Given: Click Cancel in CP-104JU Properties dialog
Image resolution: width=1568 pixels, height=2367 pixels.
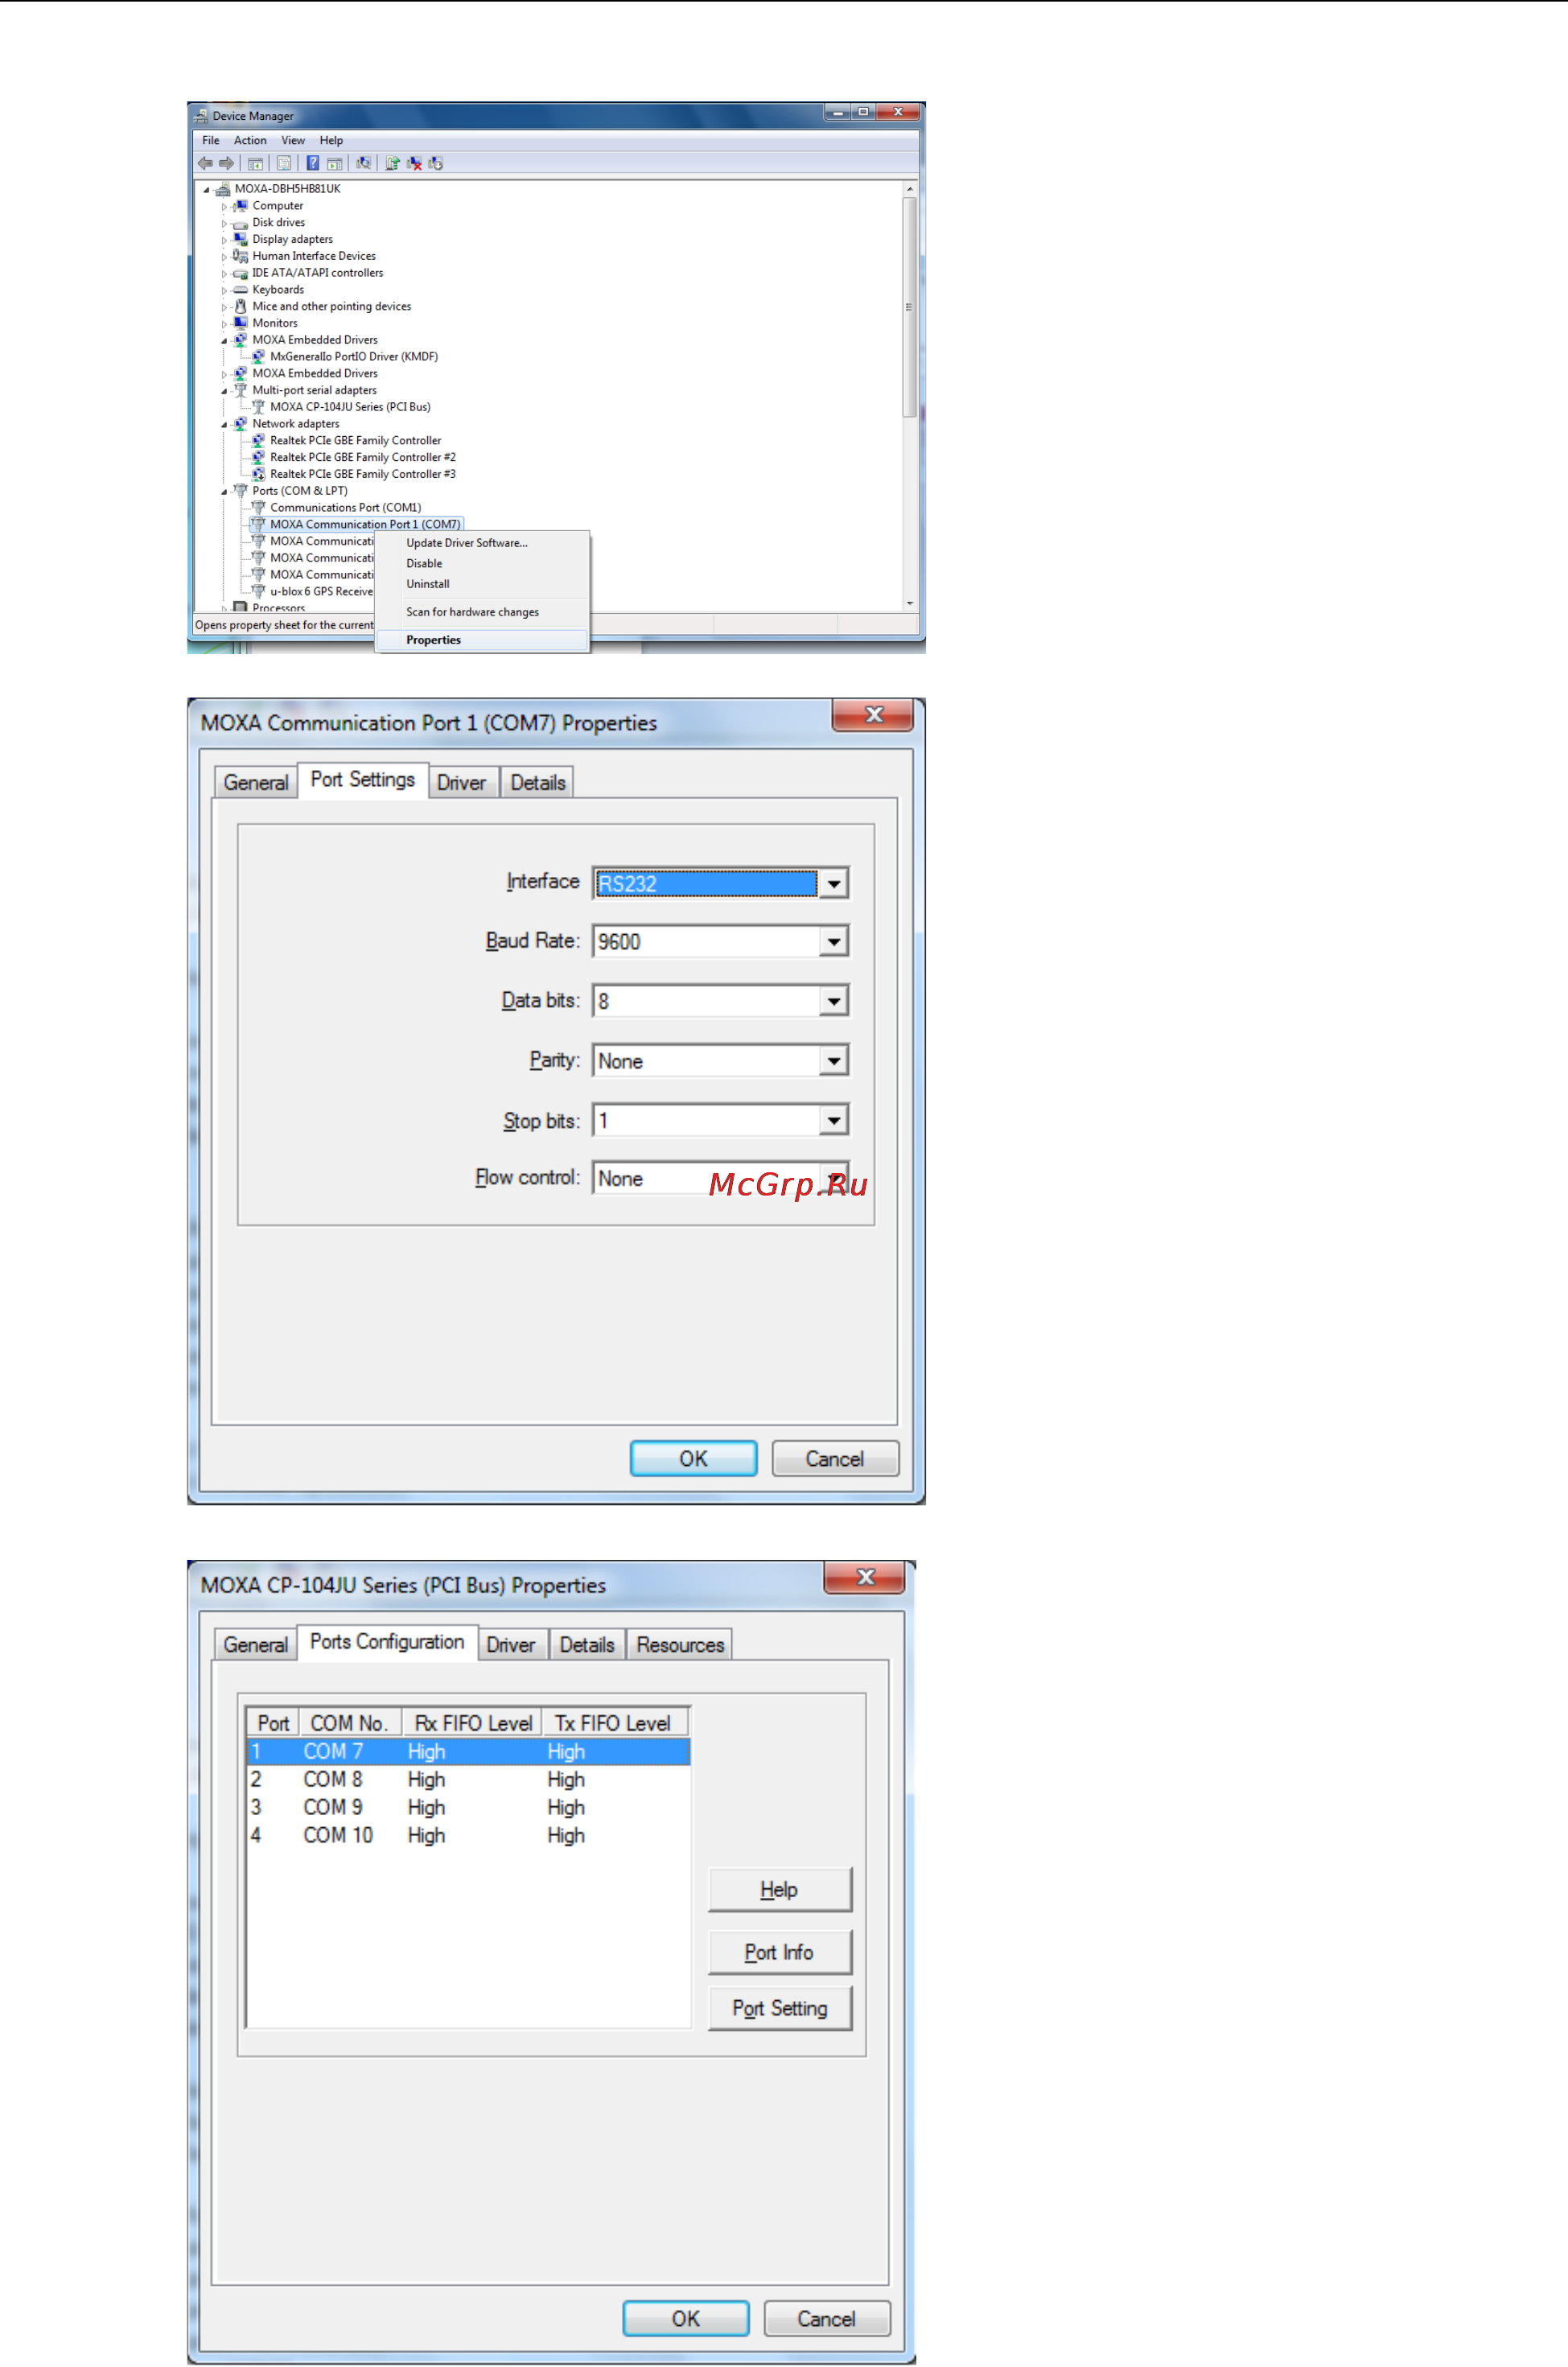Looking at the screenshot, I should (827, 2319).
